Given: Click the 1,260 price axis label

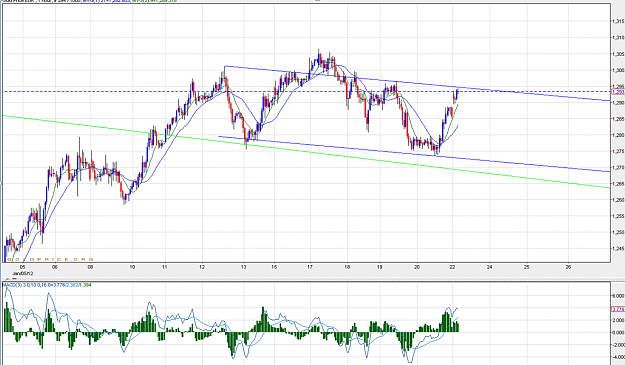Looking at the screenshot, I should 618,200.
